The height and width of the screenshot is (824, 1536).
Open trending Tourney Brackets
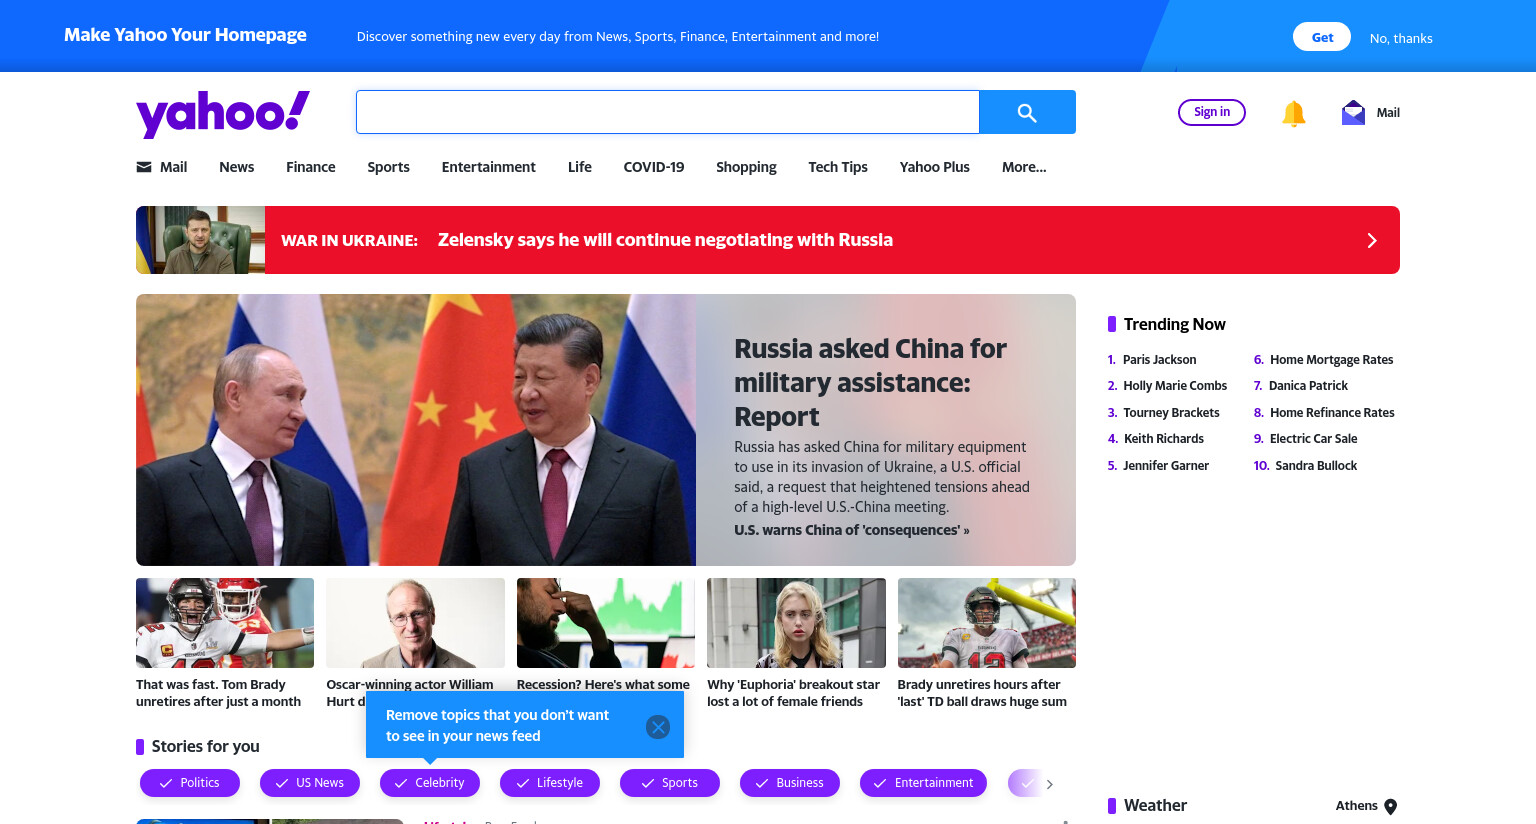tap(1171, 413)
